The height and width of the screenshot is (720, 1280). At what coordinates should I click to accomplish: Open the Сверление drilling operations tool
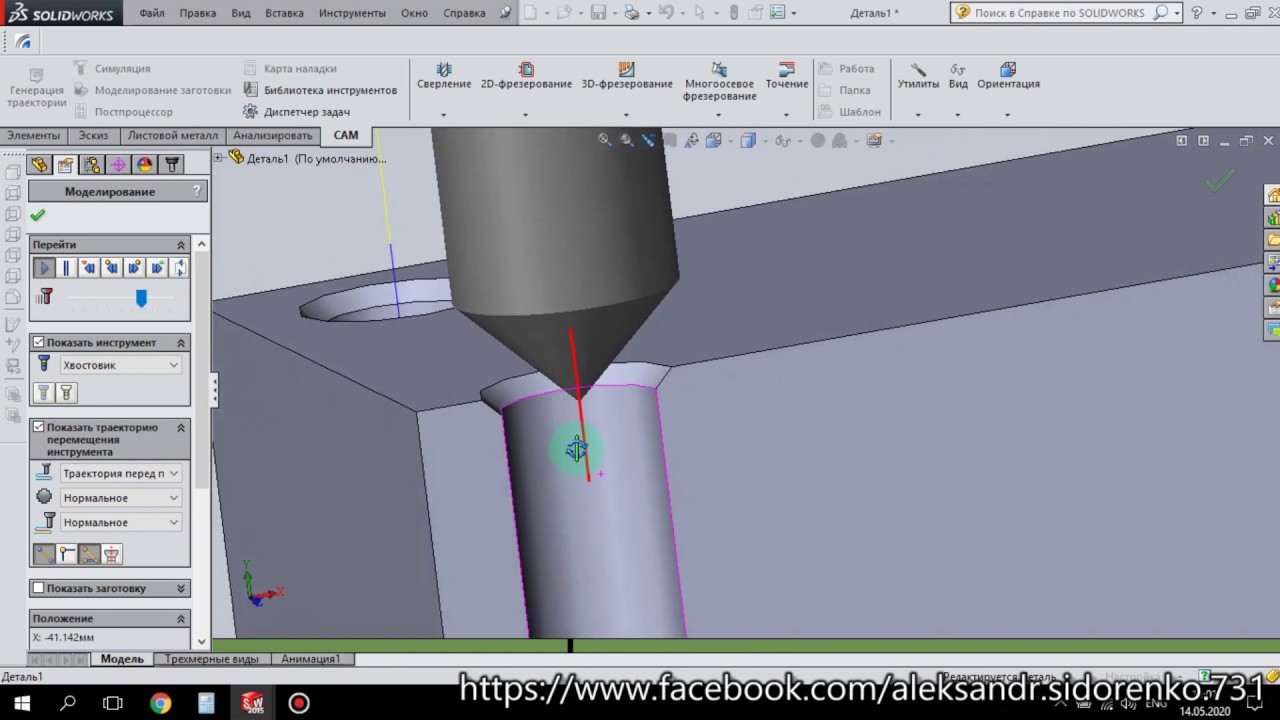(x=444, y=76)
